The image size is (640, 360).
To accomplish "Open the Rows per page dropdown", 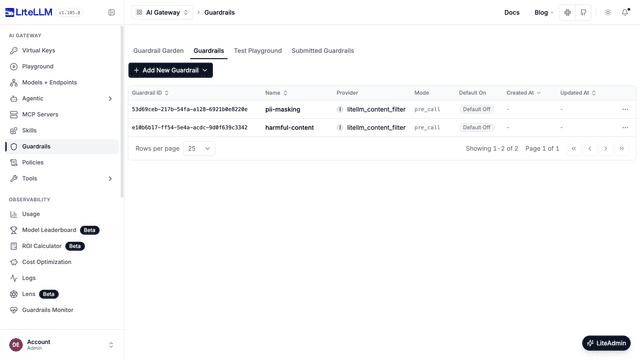I will [199, 149].
